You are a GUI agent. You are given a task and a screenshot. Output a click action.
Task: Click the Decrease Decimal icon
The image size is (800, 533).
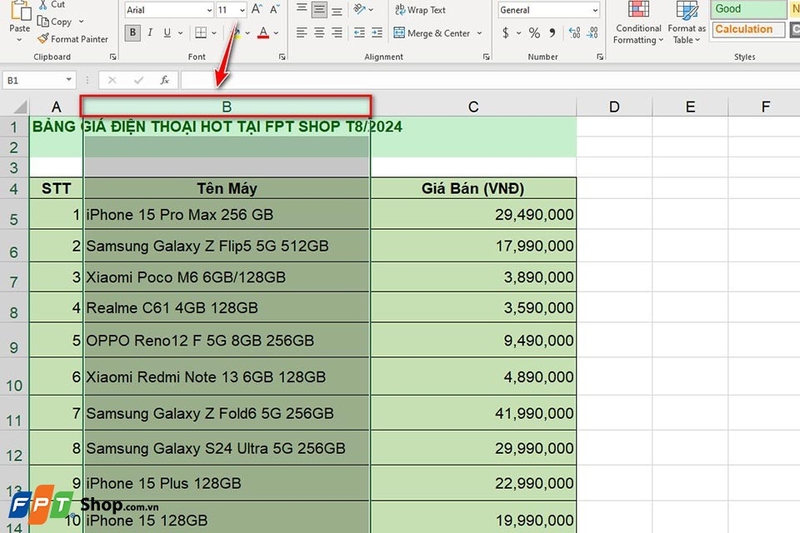[592, 33]
